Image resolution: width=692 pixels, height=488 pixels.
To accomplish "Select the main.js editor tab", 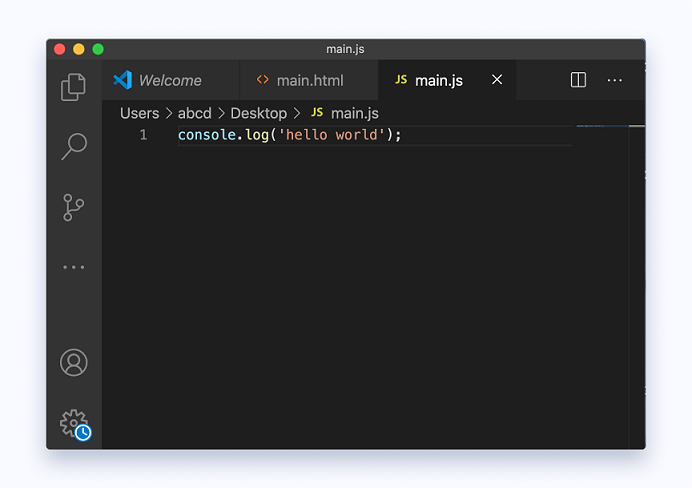I will coord(438,80).
